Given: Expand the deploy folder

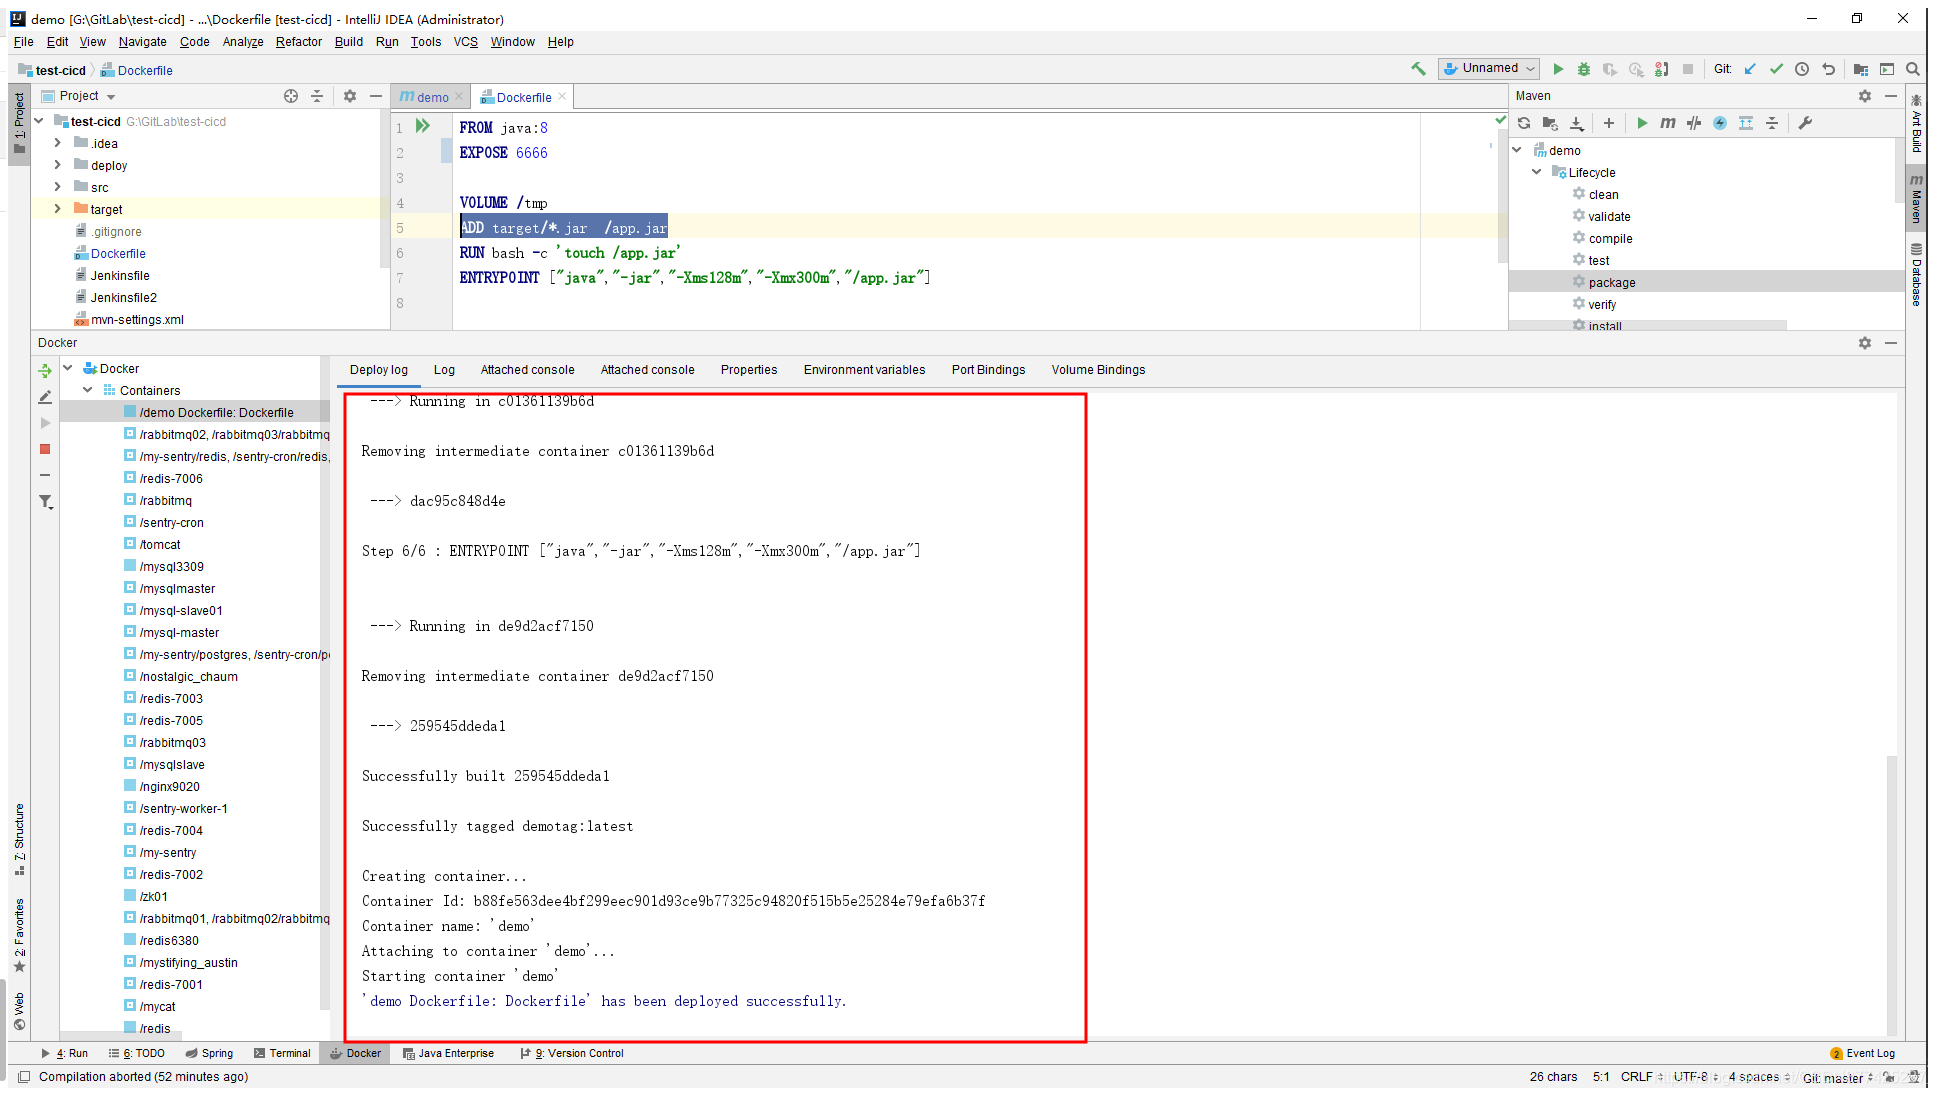Looking at the screenshot, I should tap(57, 165).
